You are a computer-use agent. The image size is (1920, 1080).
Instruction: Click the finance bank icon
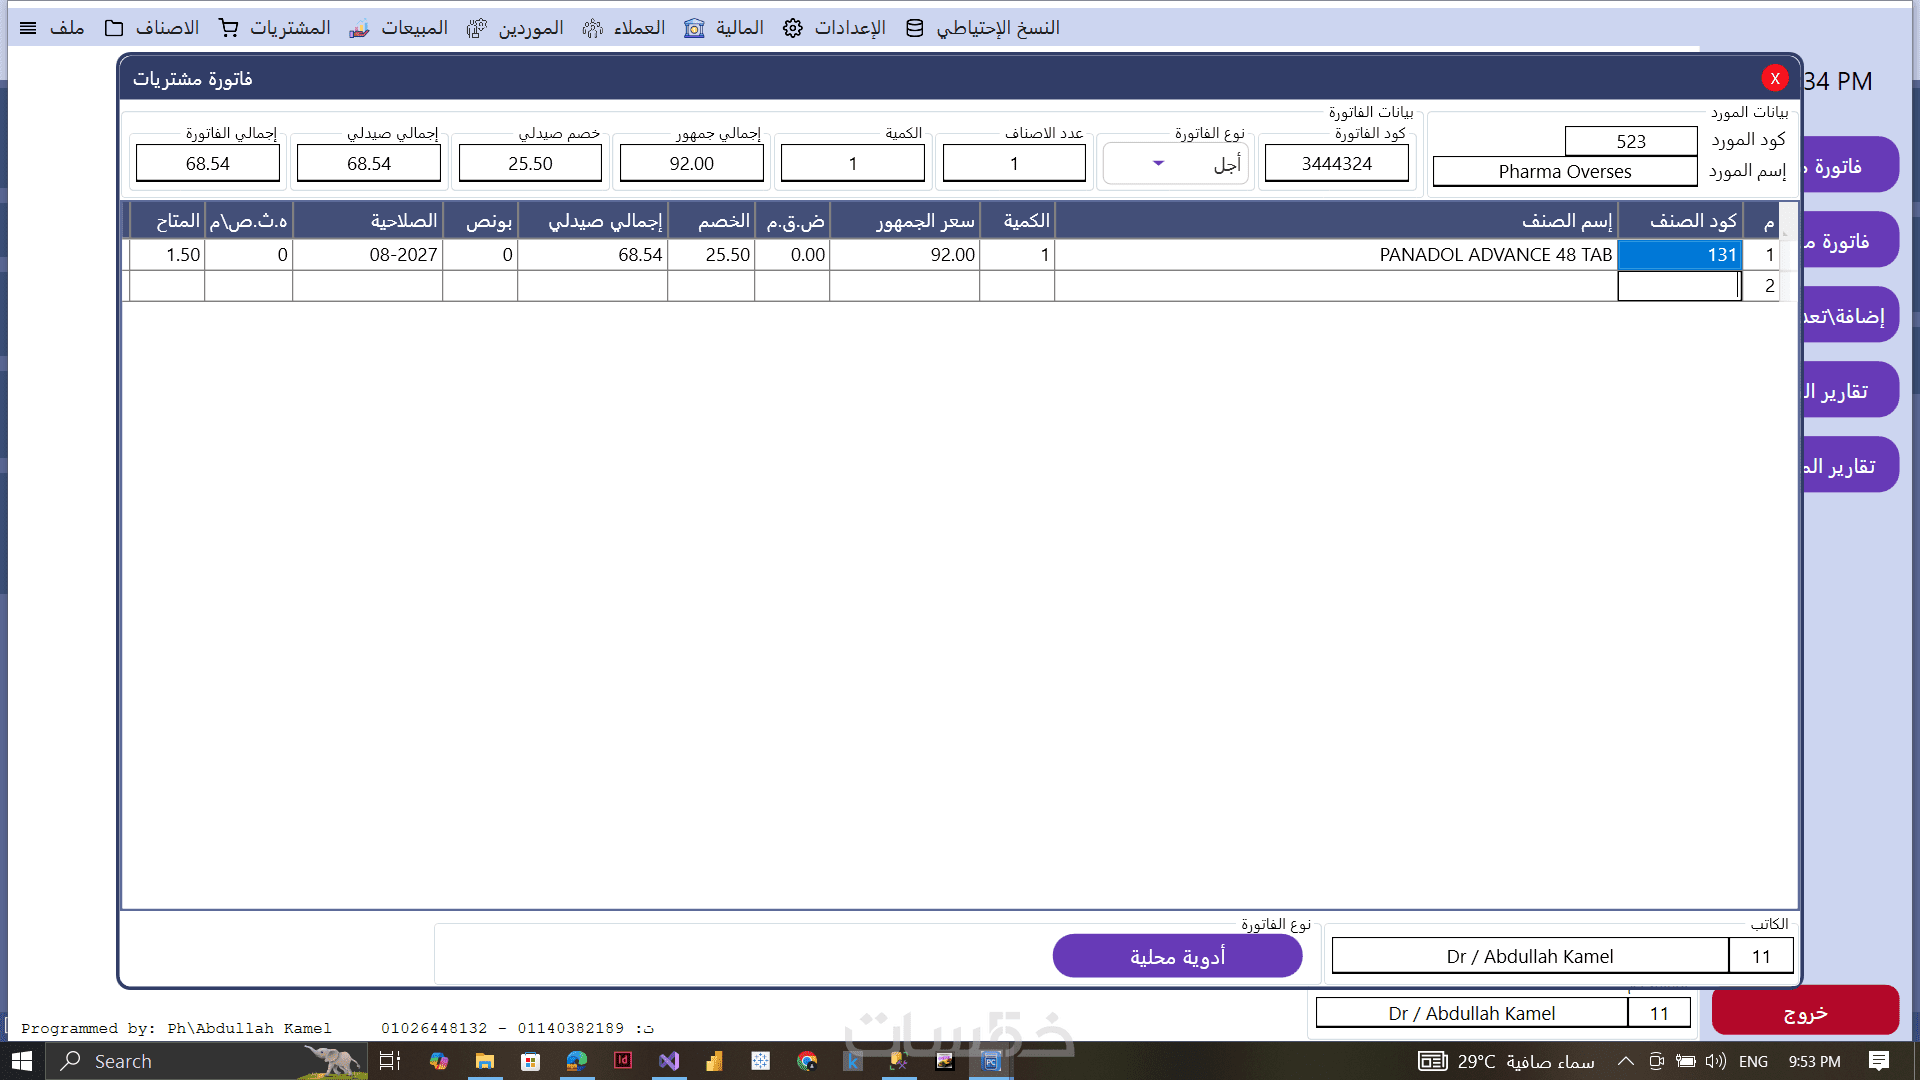(694, 28)
